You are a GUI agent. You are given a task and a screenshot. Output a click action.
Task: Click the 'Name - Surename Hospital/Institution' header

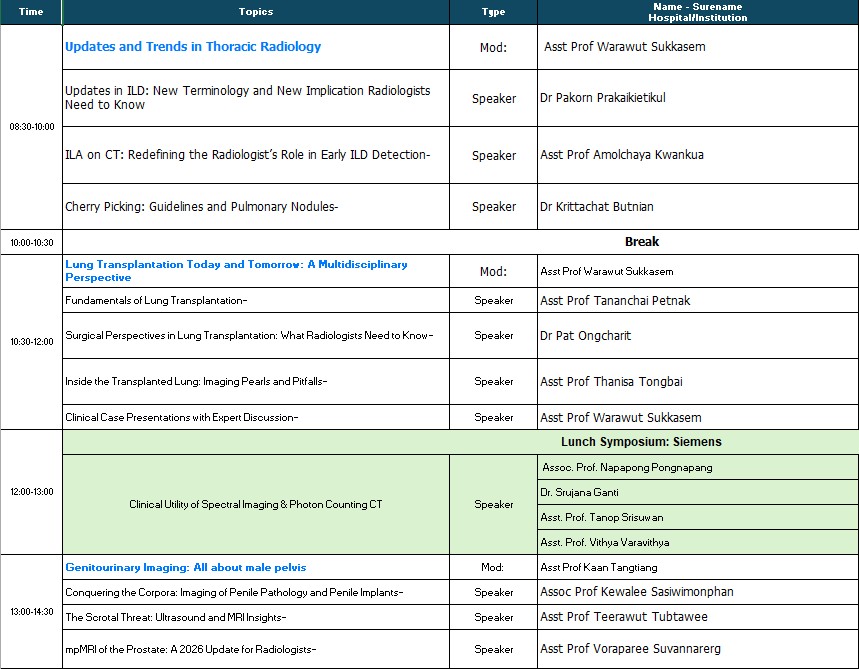click(698, 12)
